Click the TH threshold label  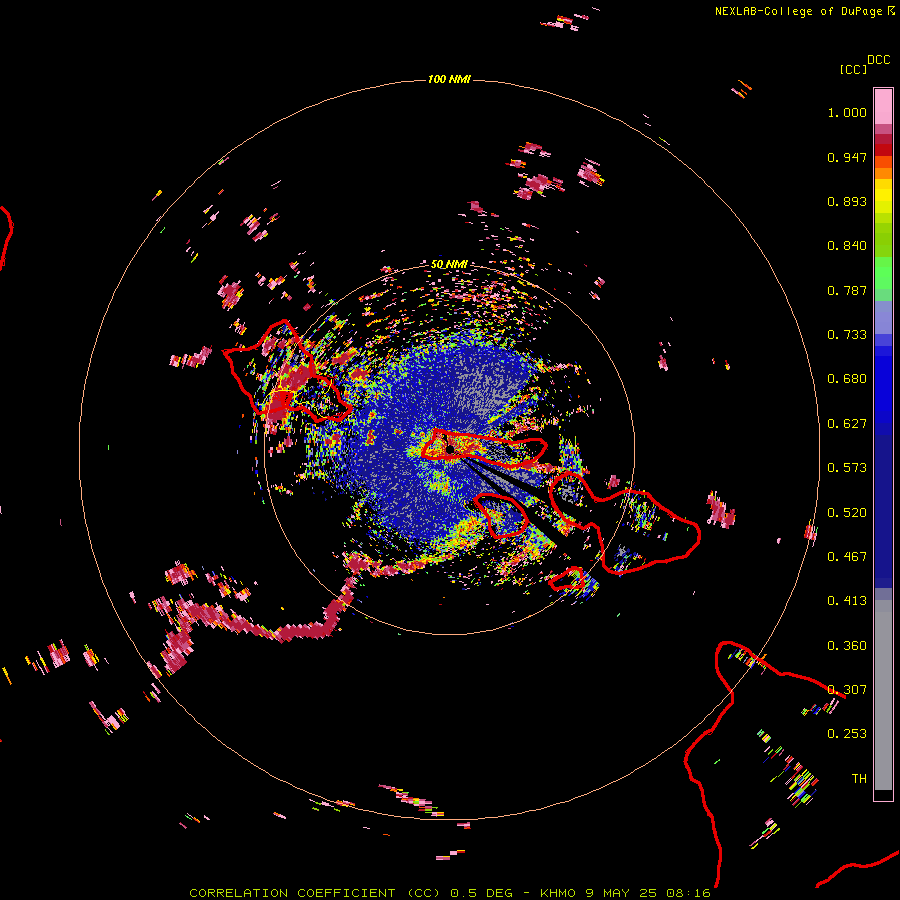click(x=859, y=779)
